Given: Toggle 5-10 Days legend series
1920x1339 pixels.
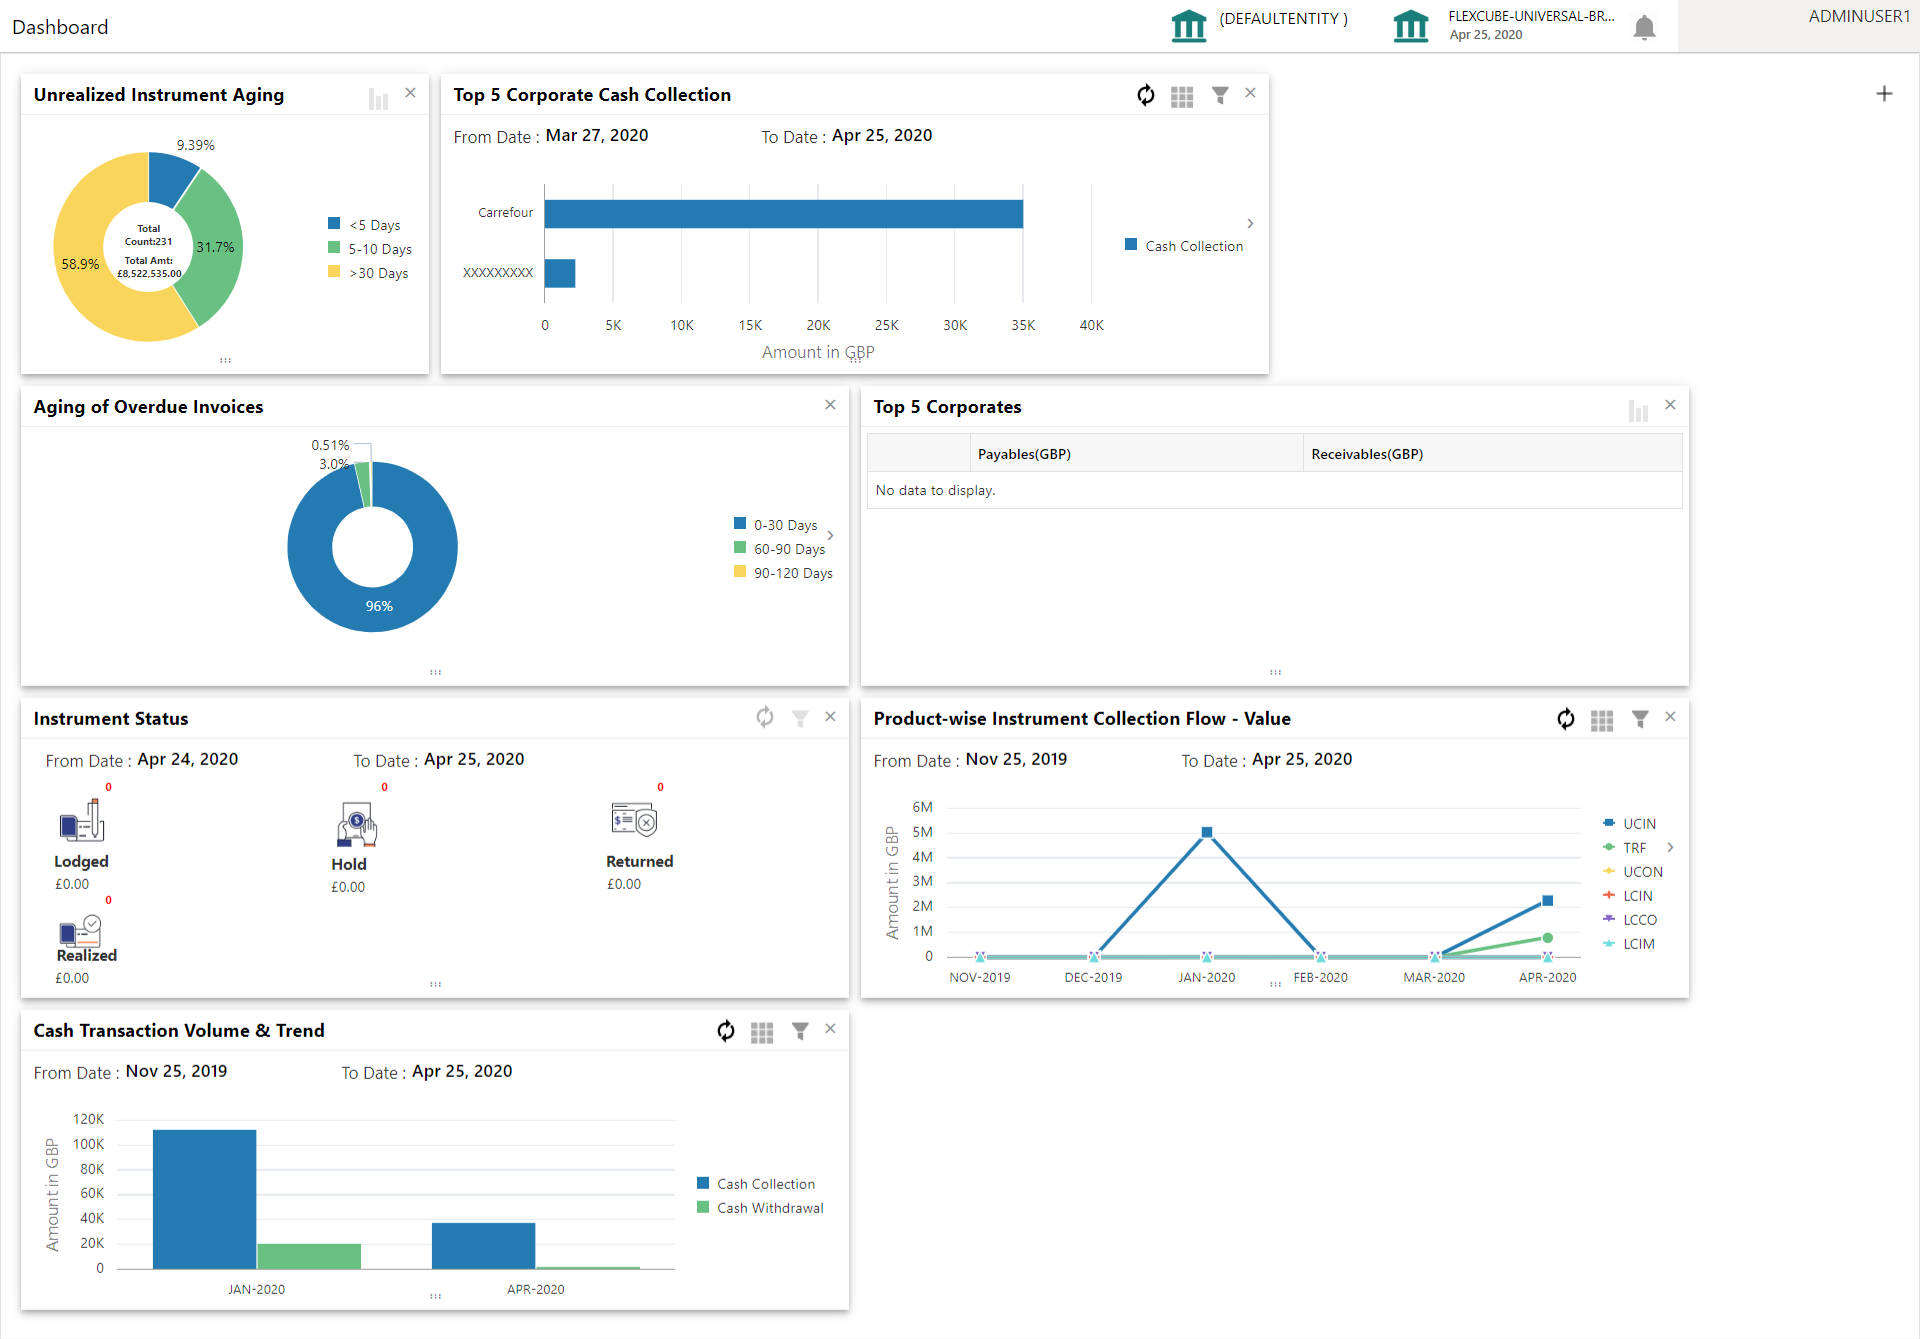Looking at the screenshot, I should click(x=370, y=248).
